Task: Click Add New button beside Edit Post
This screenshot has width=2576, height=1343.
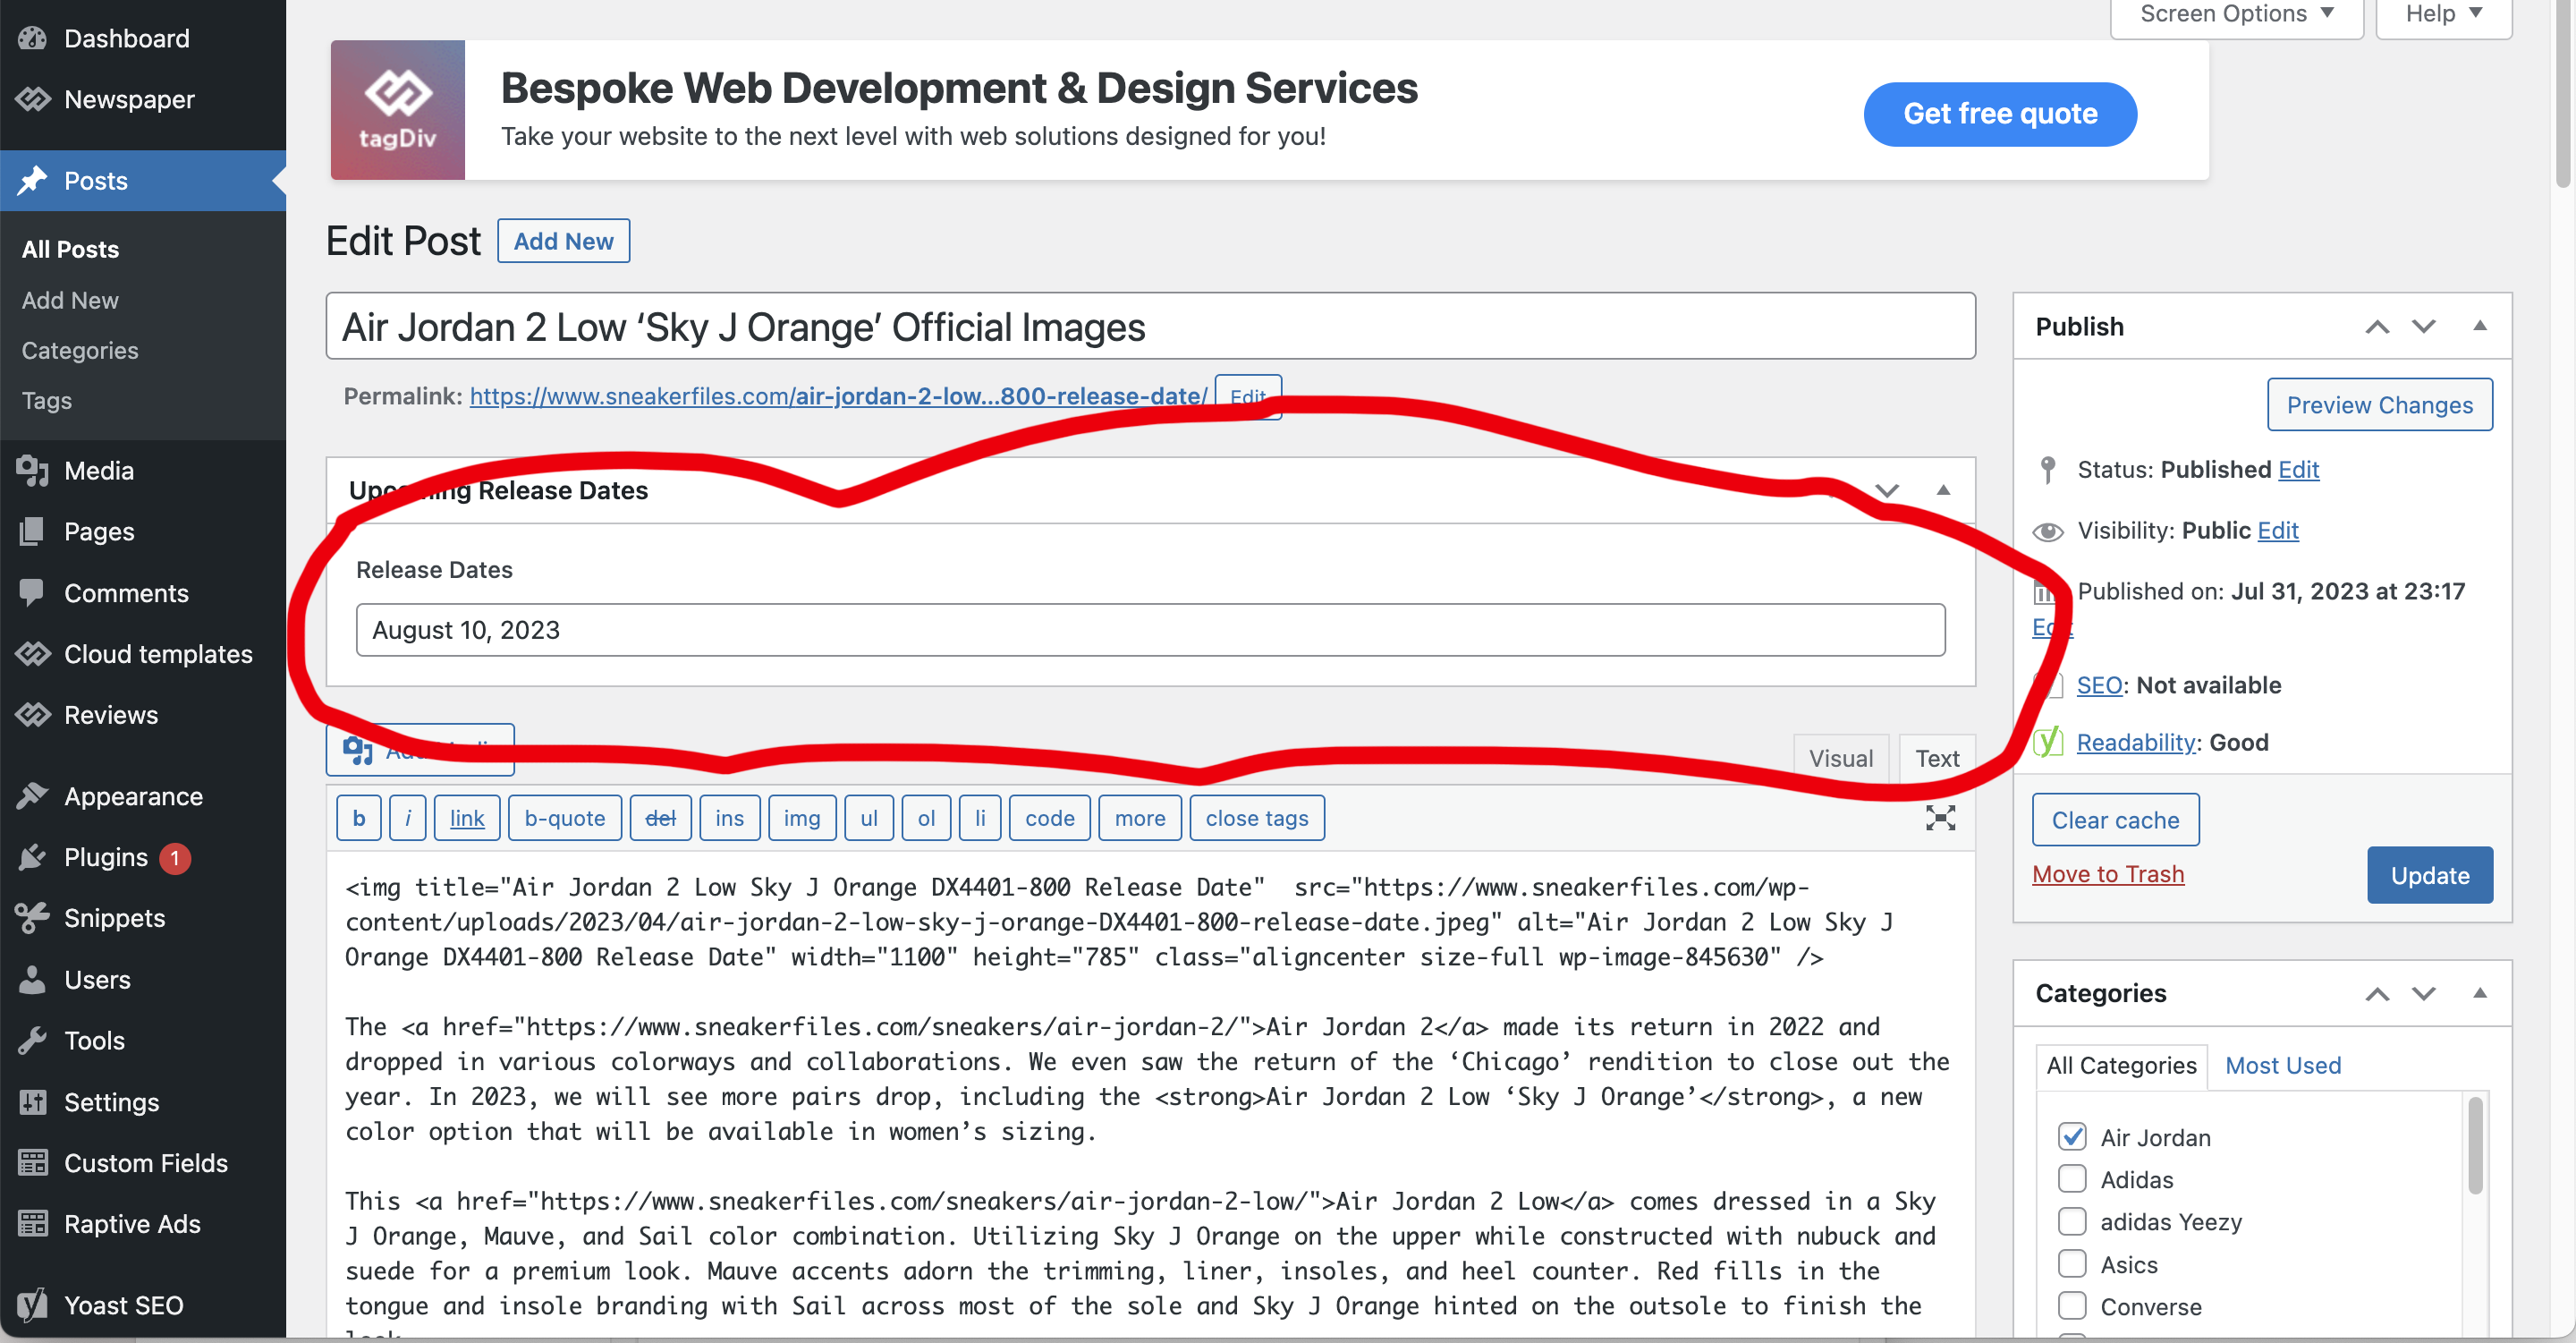Action: click(563, 241)
